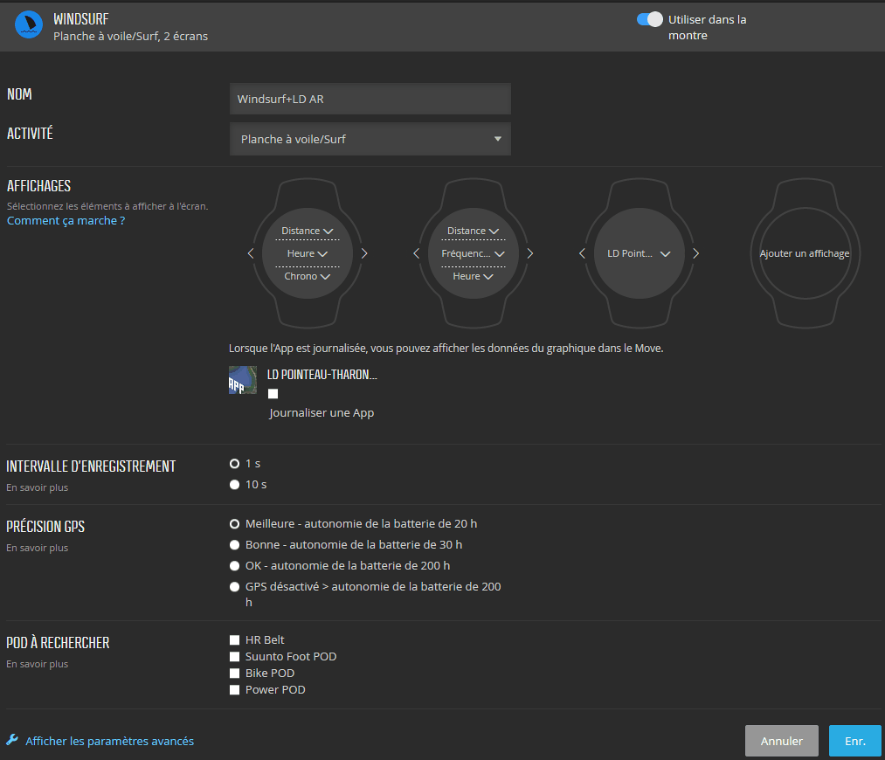This screenshot has width=885, height=760.
Task: Toggle 'Utiliser dans la montre' switch
Action: pyautogui.click(x=650, y=19)
